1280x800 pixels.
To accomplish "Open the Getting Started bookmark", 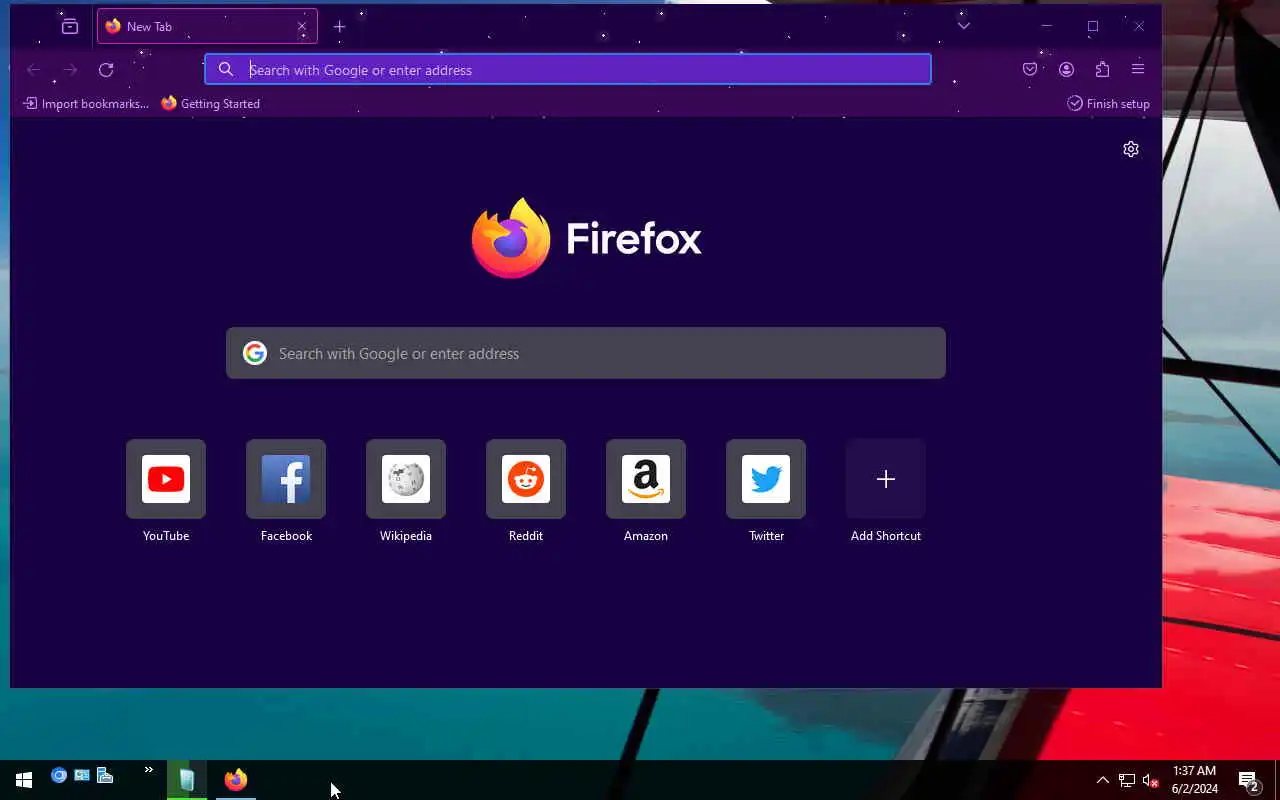I will pyautogui.click(x=211, y=104).
